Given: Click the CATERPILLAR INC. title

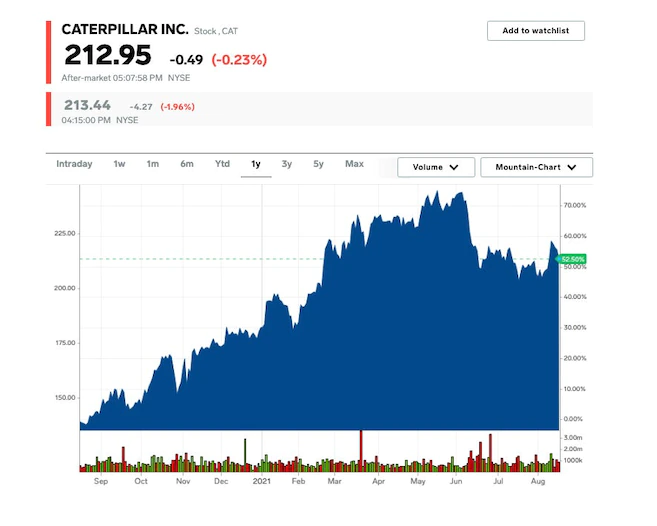Looking at the screenshot, I should pos(125,29).
